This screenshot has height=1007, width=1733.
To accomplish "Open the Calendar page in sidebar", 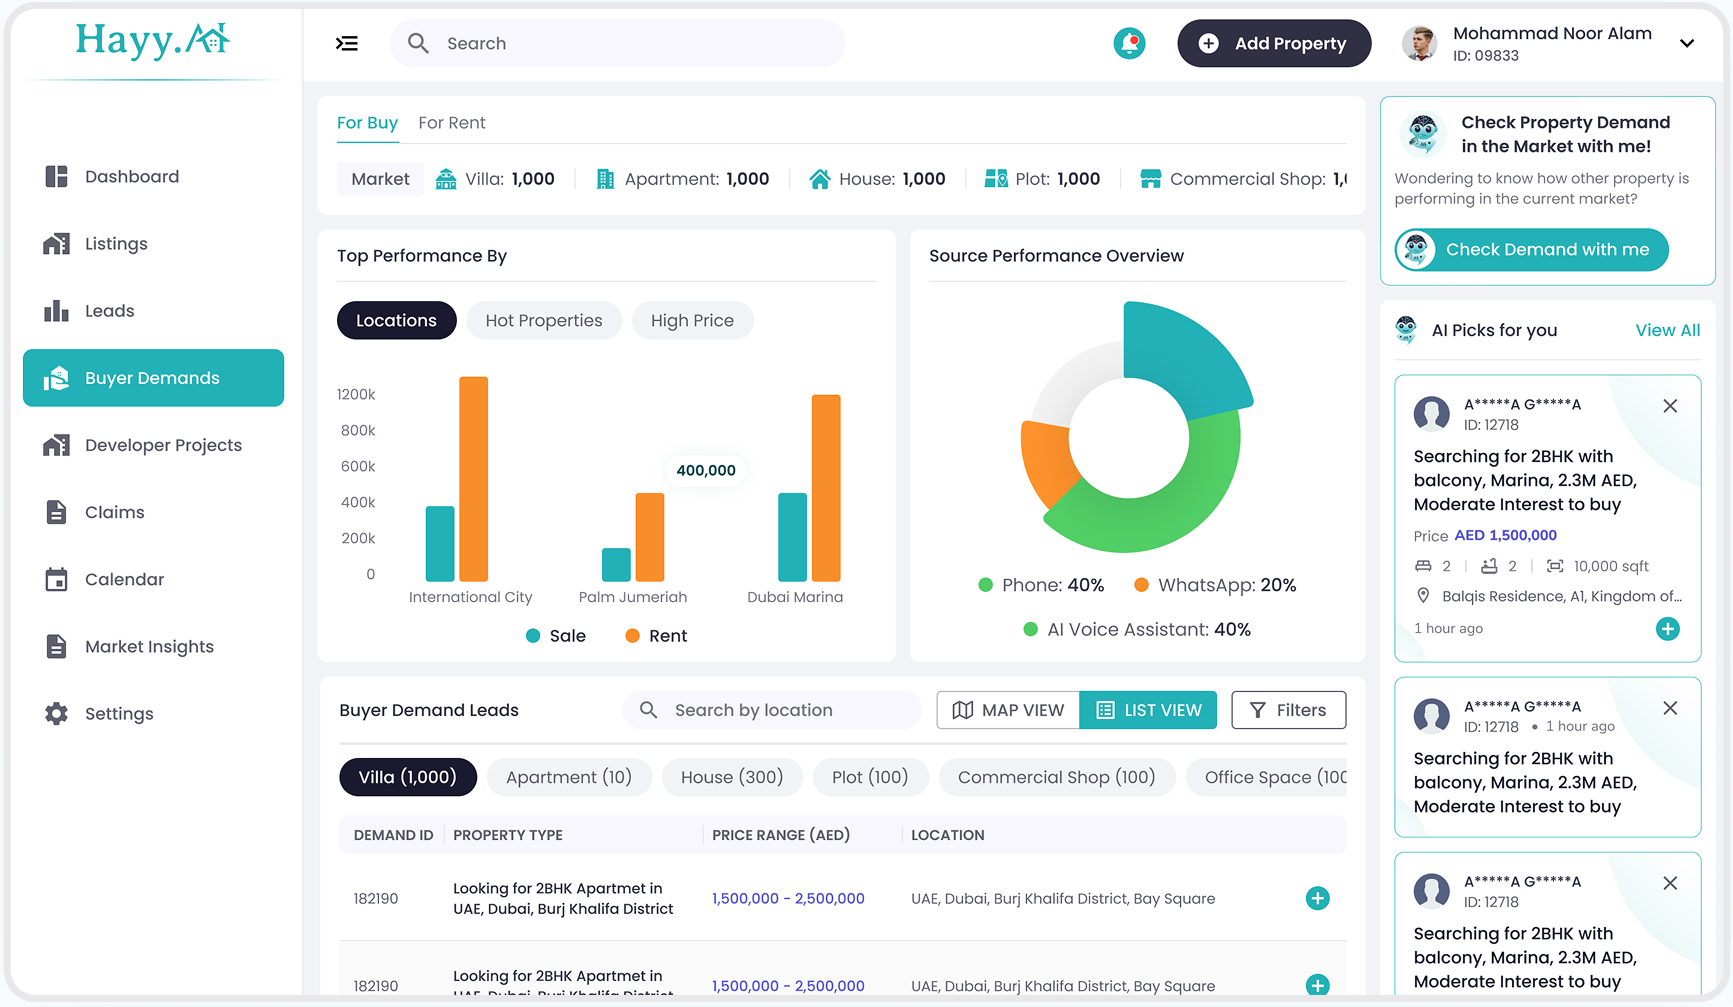I will click(124, 579).
